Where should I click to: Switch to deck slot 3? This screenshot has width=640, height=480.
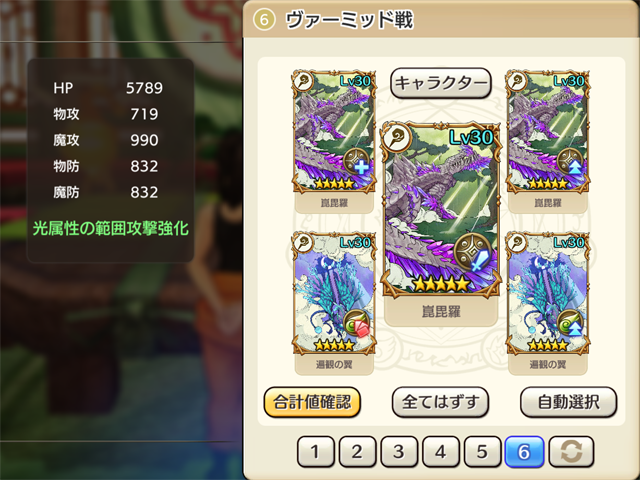point(399,451)
